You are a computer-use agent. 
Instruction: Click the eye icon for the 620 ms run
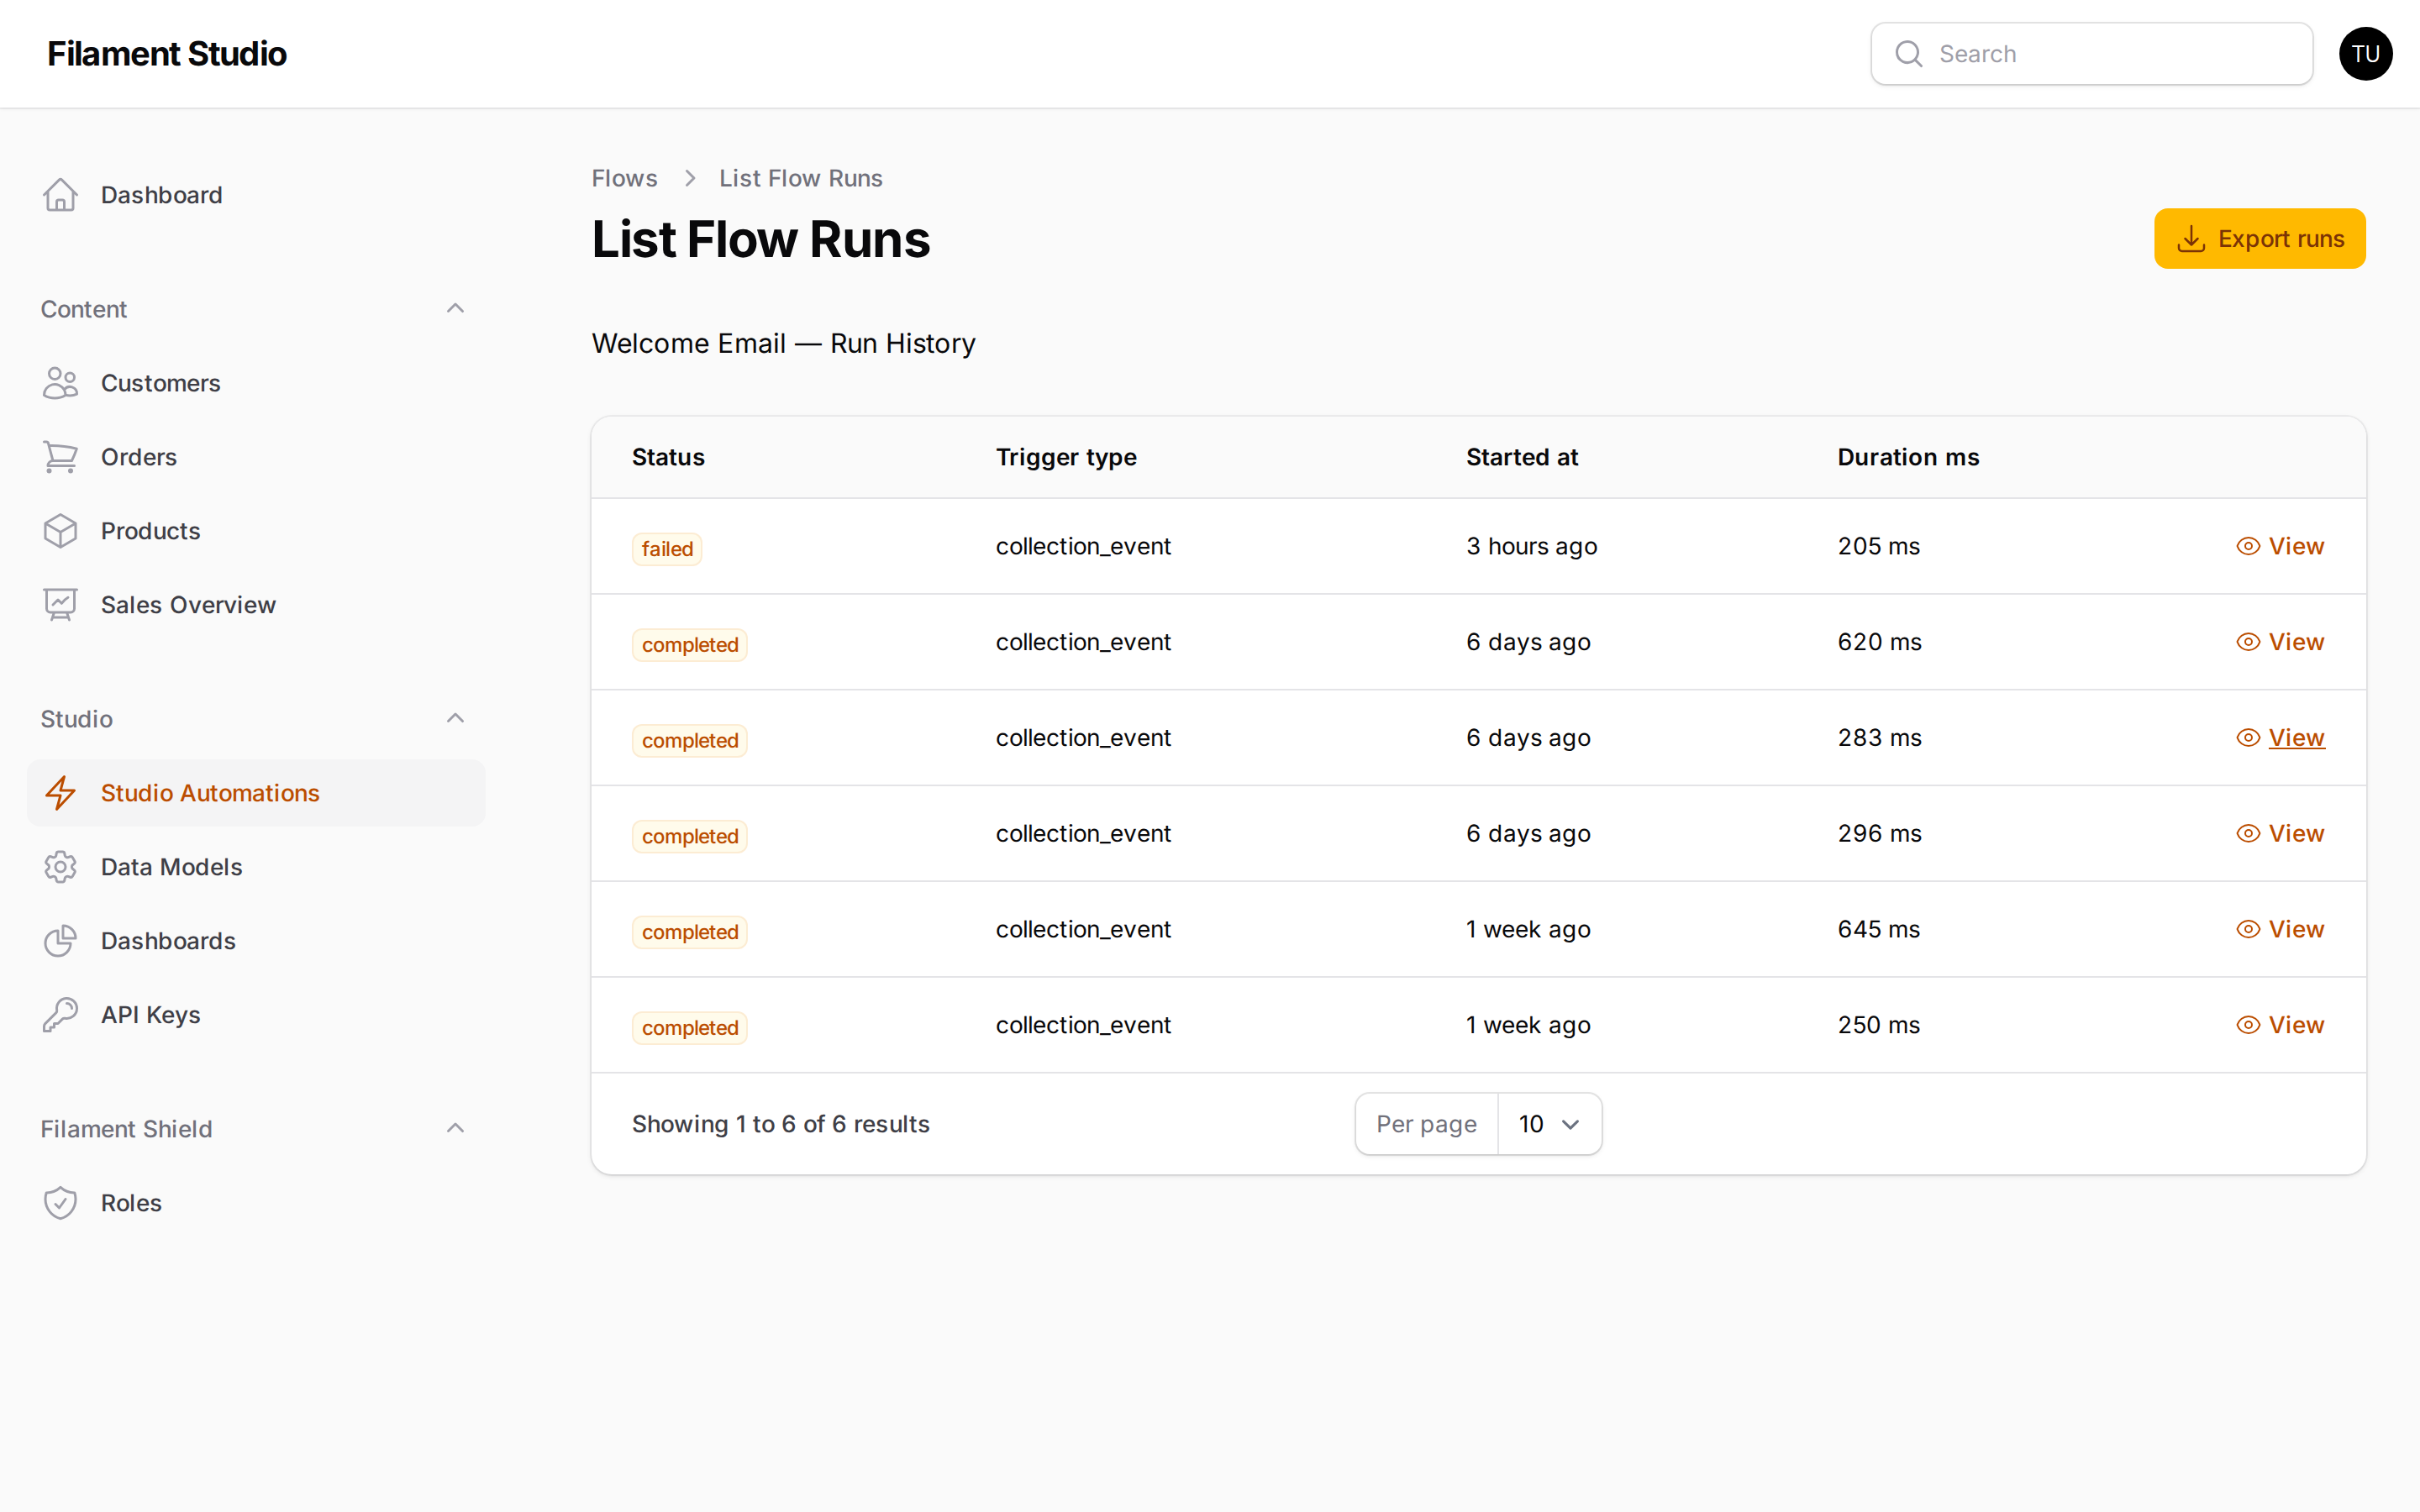point(2248,642)
